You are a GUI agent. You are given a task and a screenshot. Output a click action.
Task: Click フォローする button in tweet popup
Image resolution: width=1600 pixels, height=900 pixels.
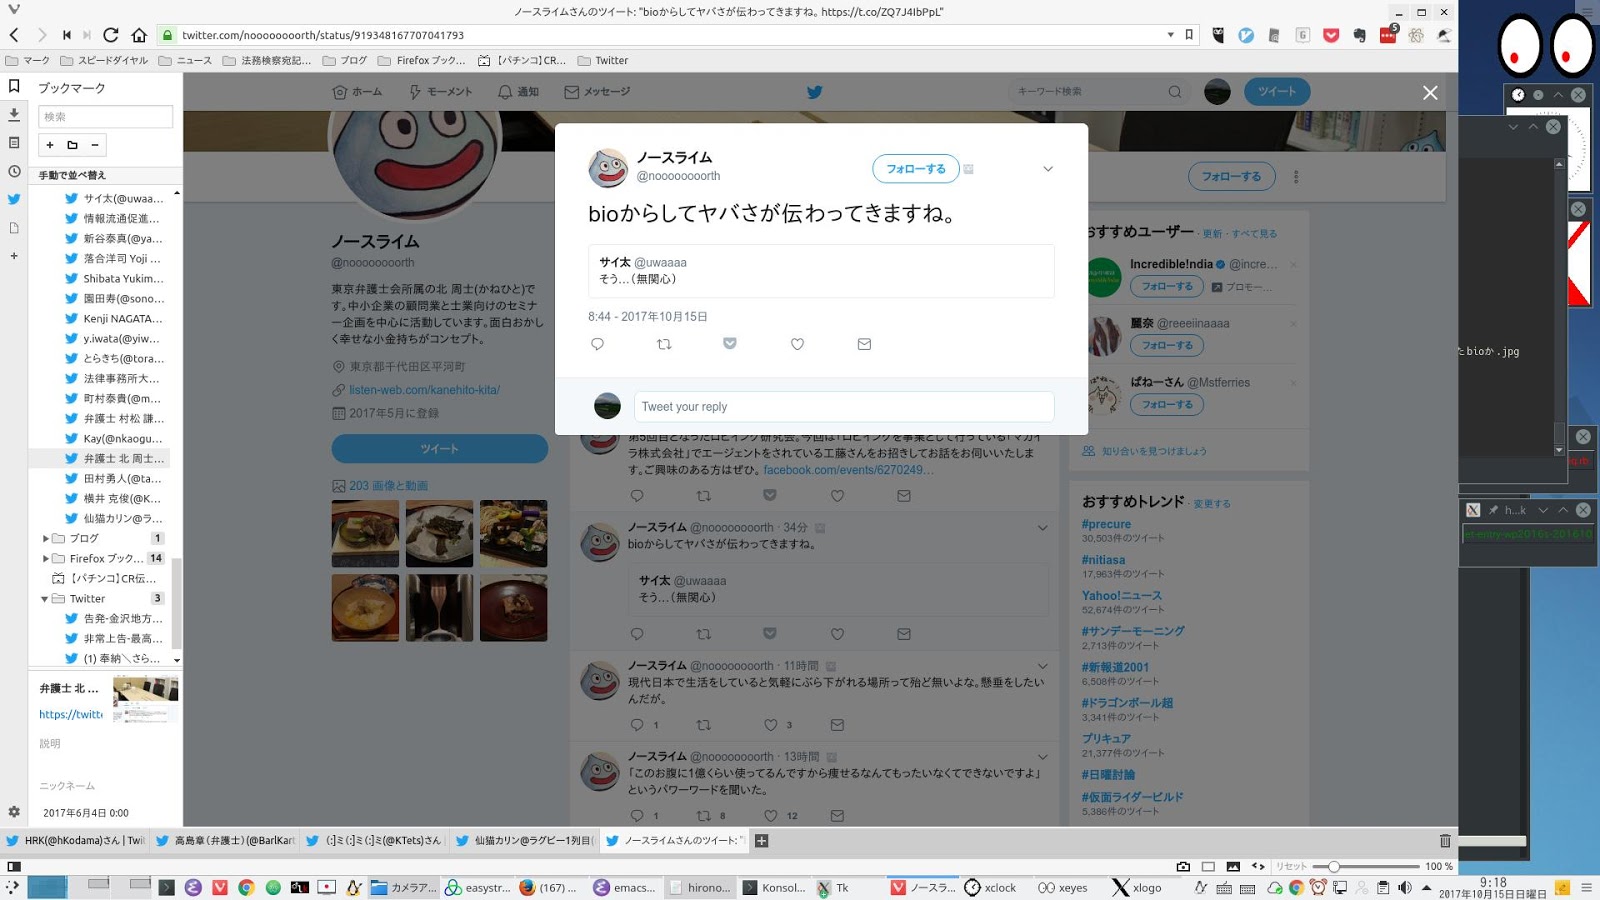tap(915, 169)
